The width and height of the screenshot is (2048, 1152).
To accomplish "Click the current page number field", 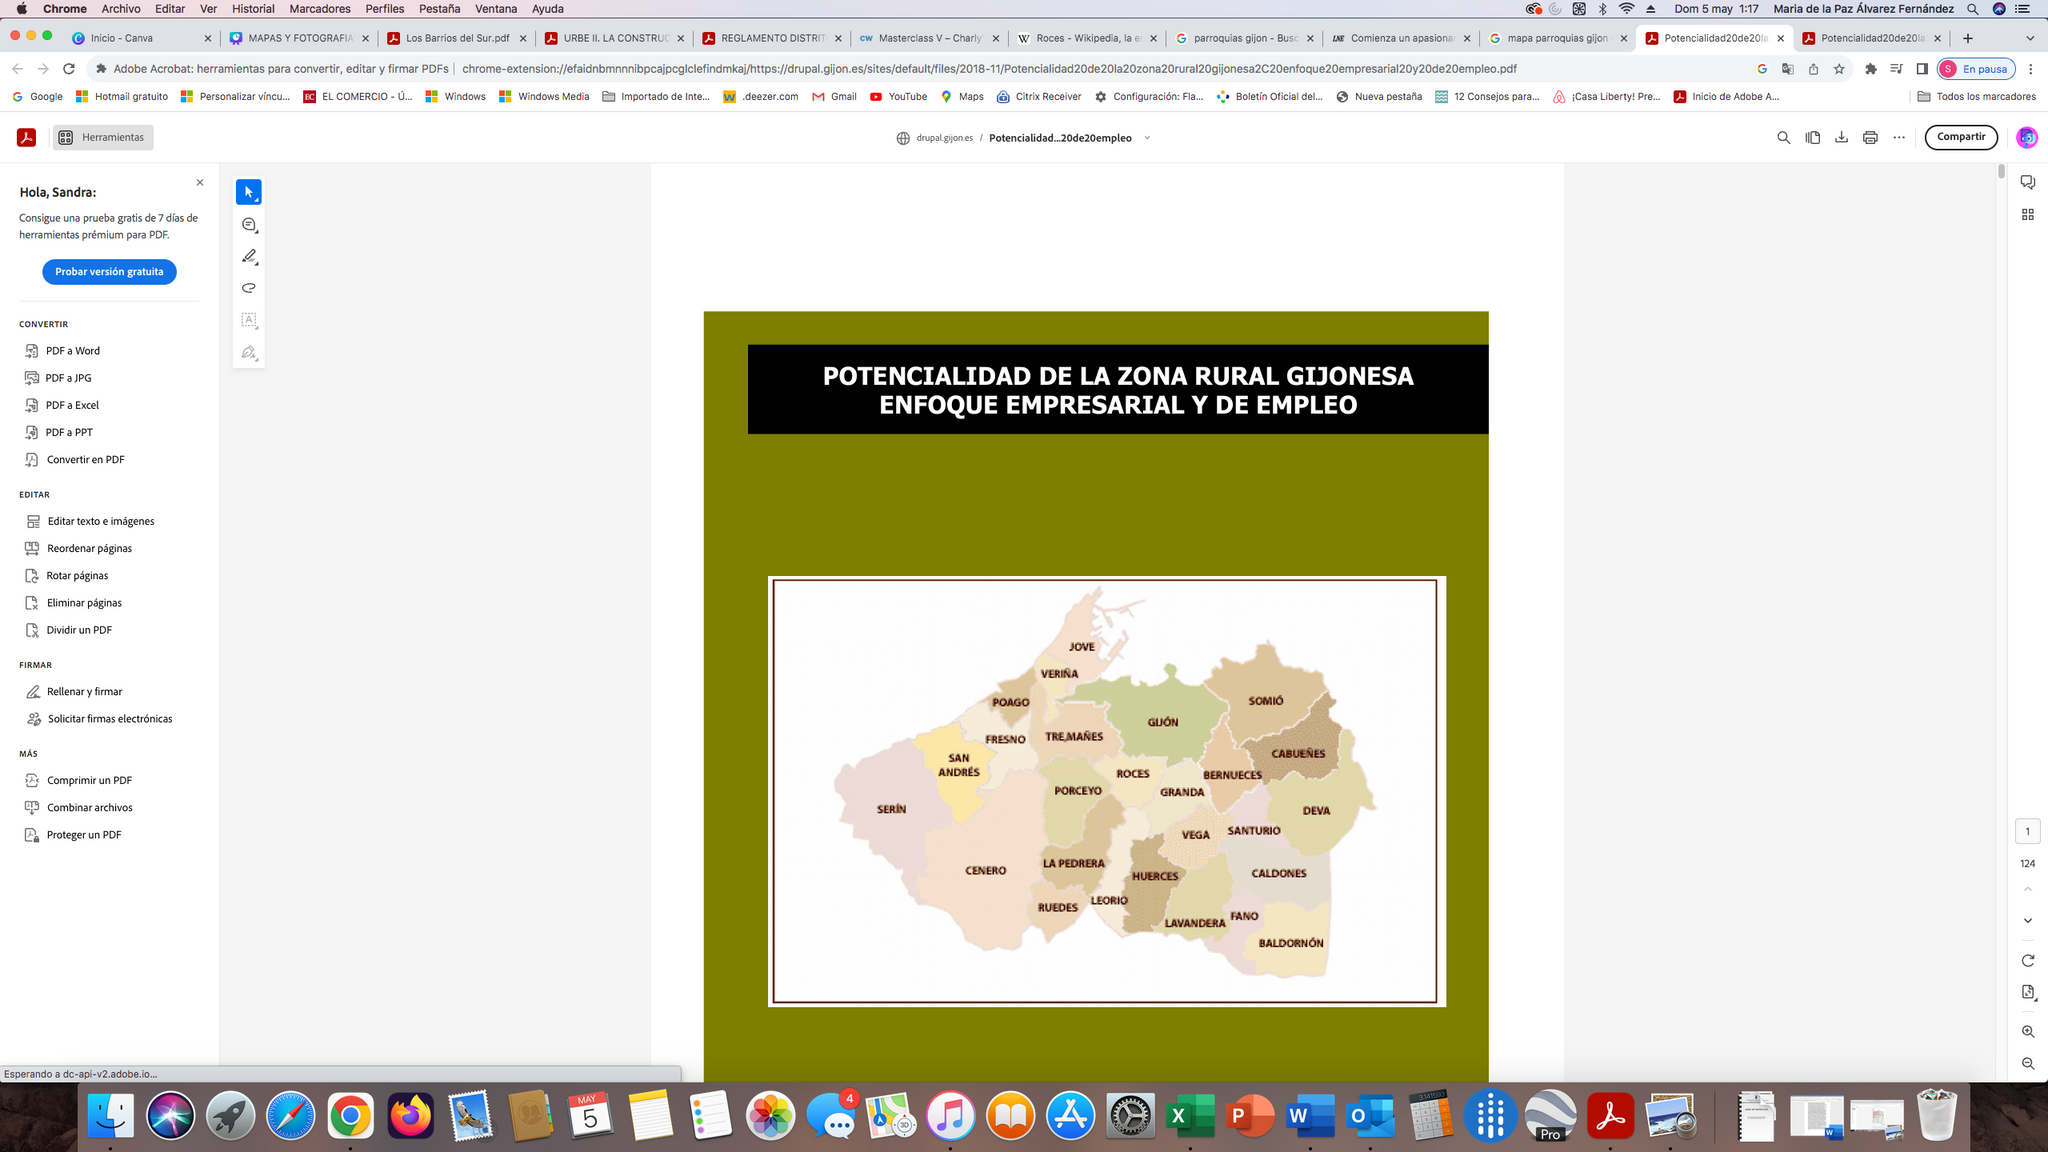I will 2027,832.
